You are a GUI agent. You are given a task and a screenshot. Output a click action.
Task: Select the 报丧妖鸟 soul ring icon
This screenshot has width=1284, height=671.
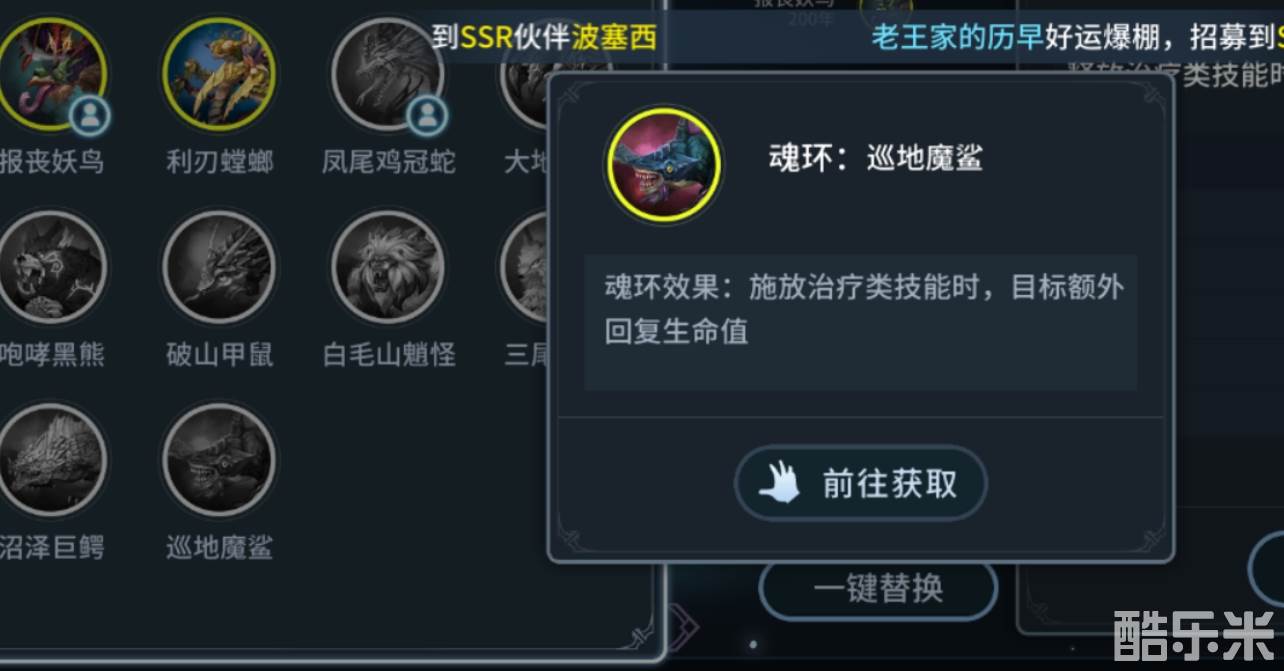click(50, 73)
